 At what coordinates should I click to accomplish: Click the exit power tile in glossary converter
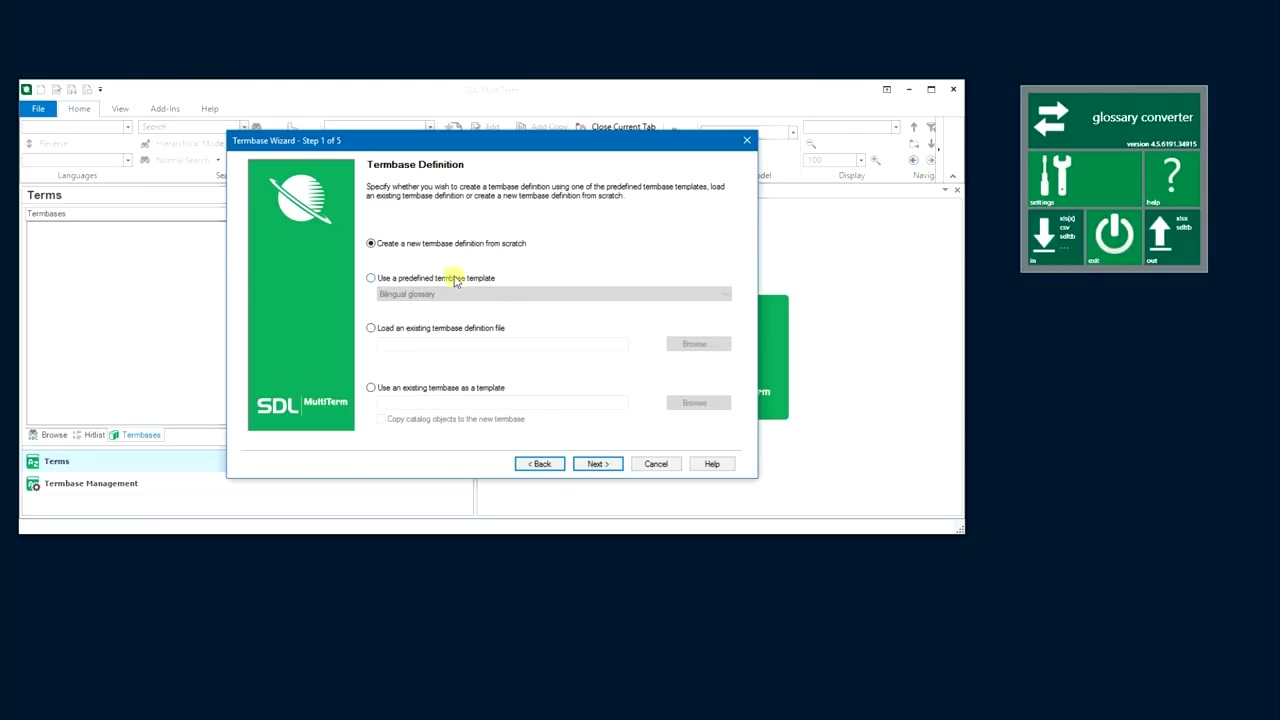tap(1113, 238)
